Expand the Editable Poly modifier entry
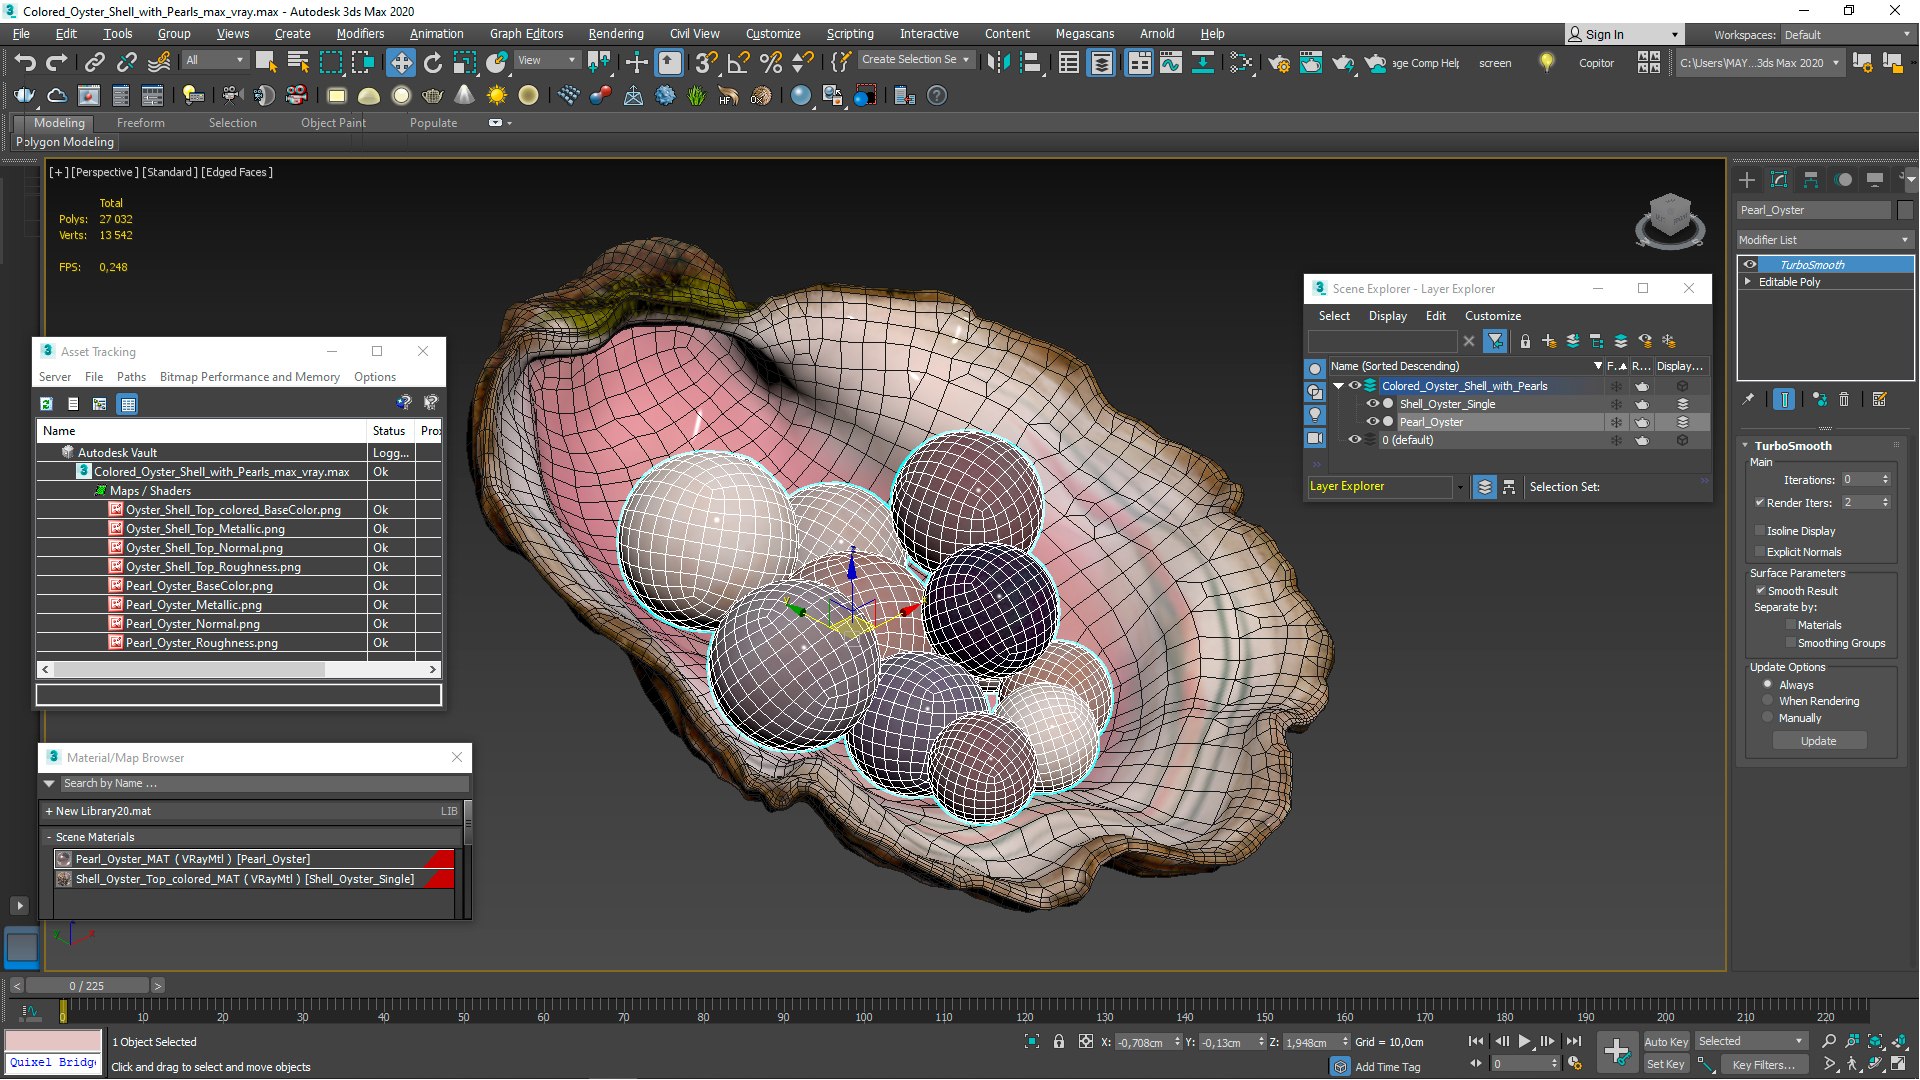The width and height of the screenshot is (1920, 1080). tap(1748, 282)
